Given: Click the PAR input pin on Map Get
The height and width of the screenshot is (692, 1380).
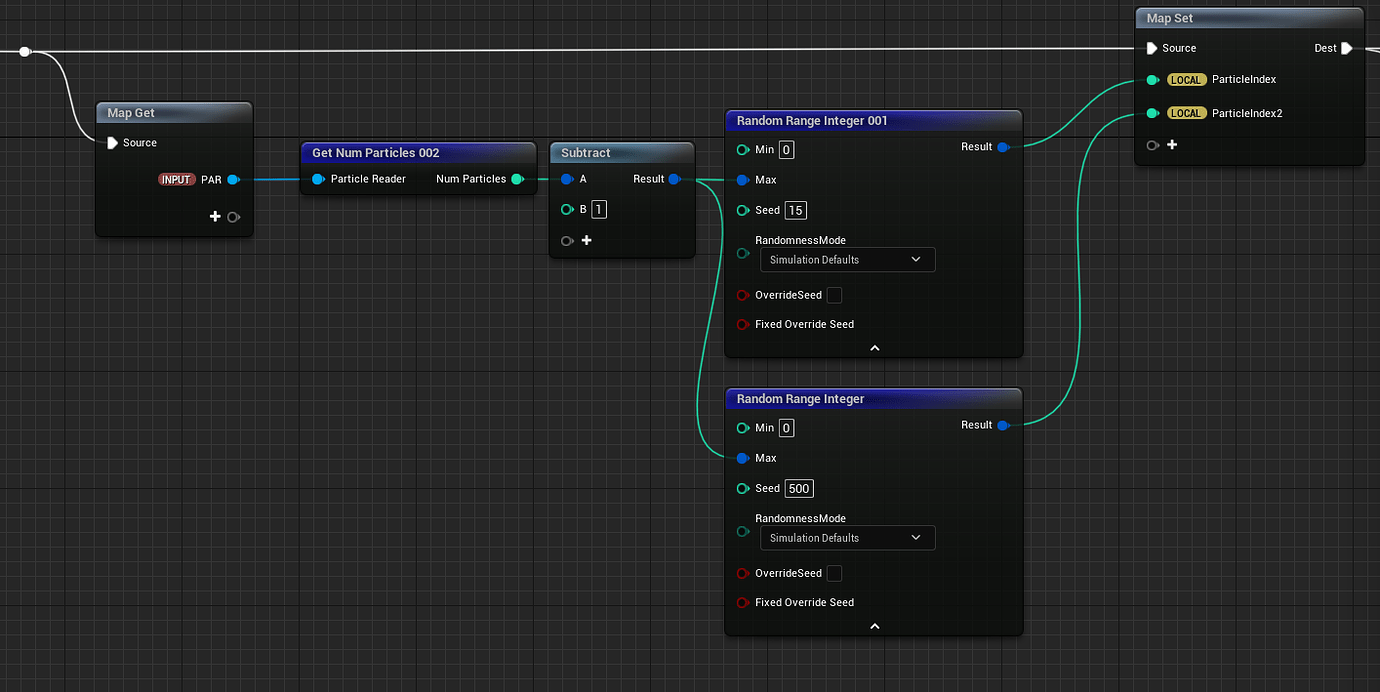Looking at the screenshot, I should click(x=233, y=180).
